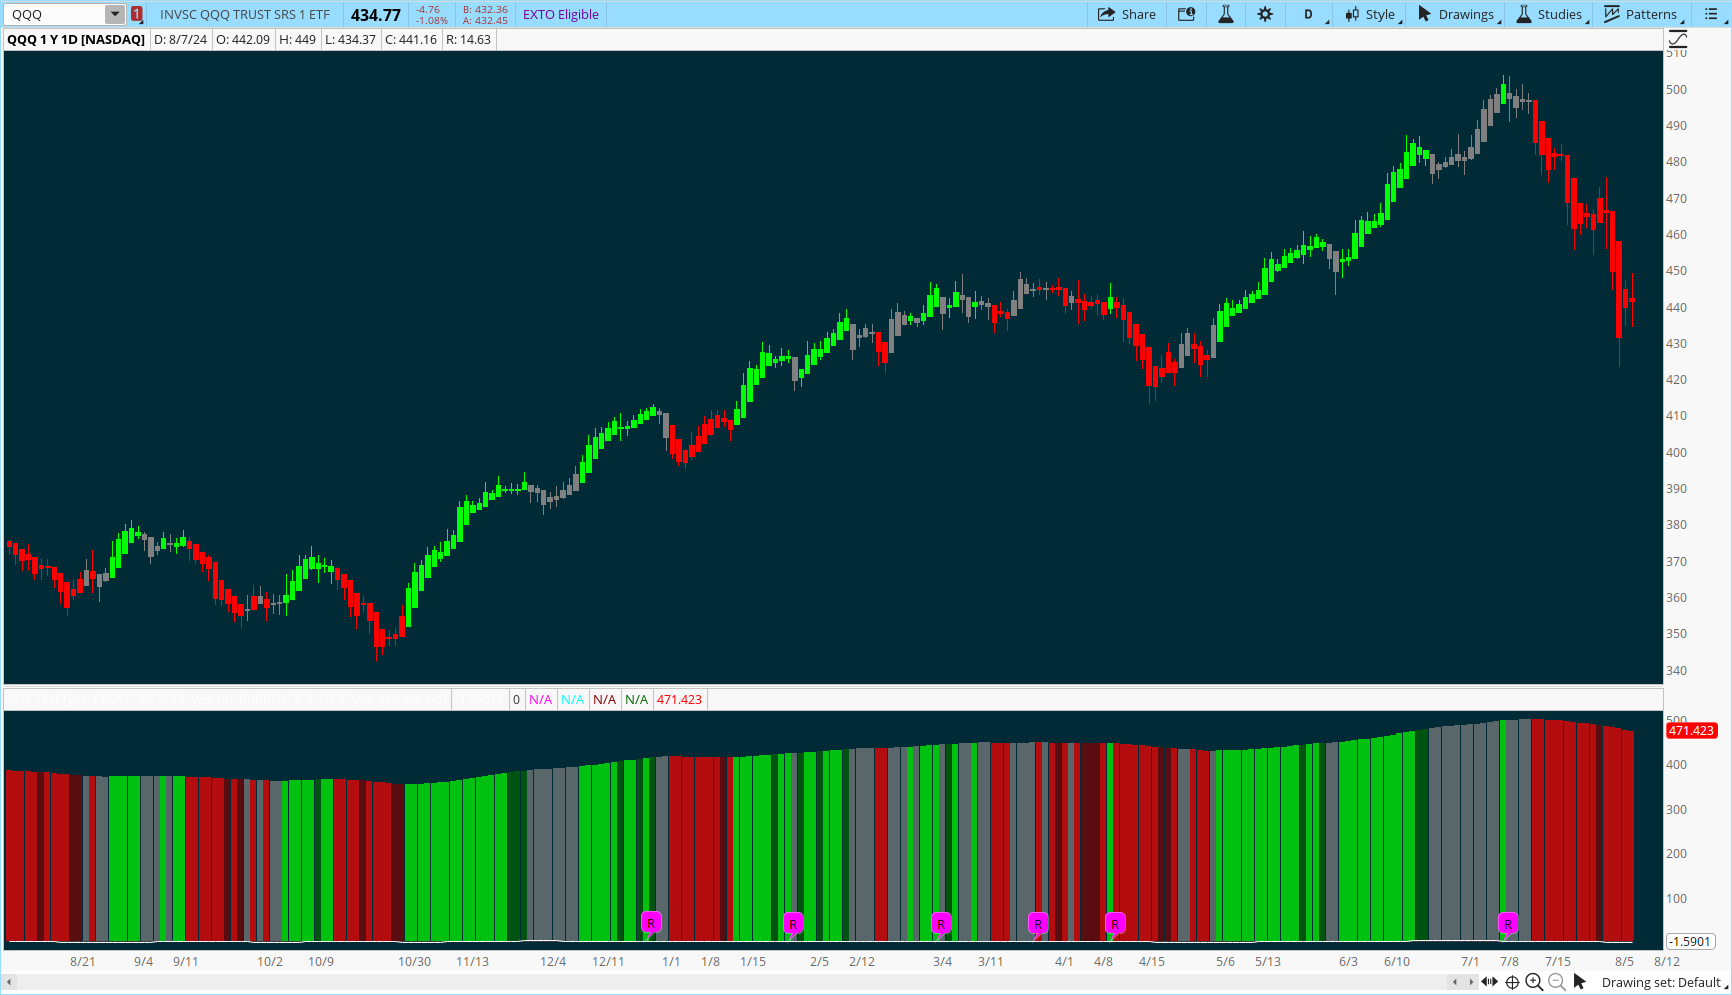Viewport: 1732px width, 995px height.
Task: Open the Studies menu
Action: (x=1551, y=14)
